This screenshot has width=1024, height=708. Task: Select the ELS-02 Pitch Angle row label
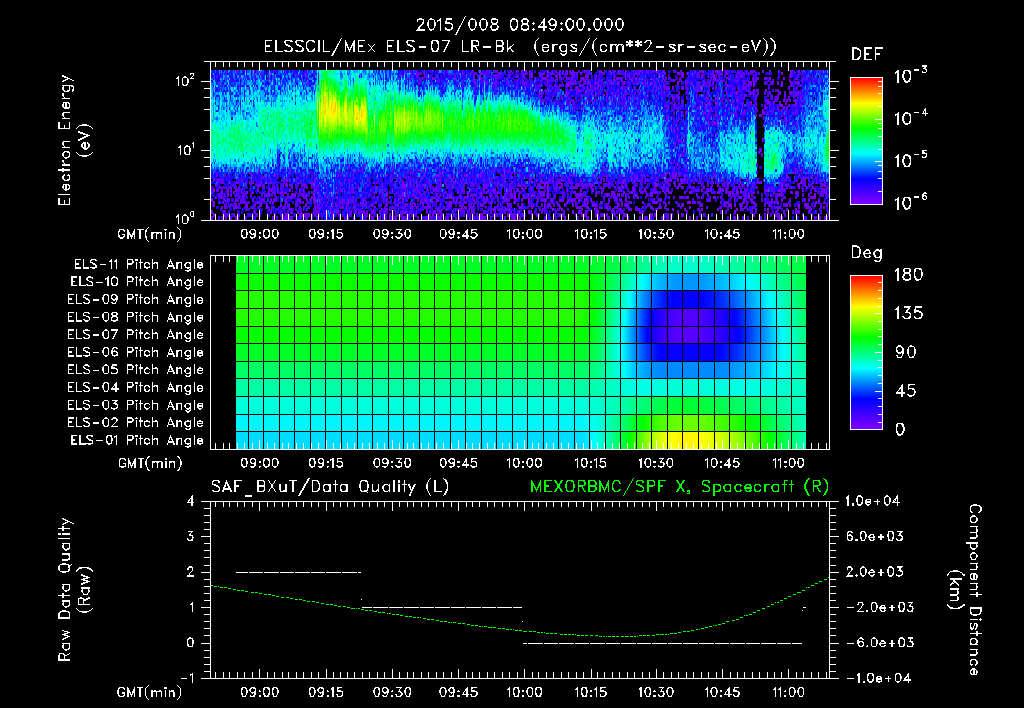(x=136, y=423)
